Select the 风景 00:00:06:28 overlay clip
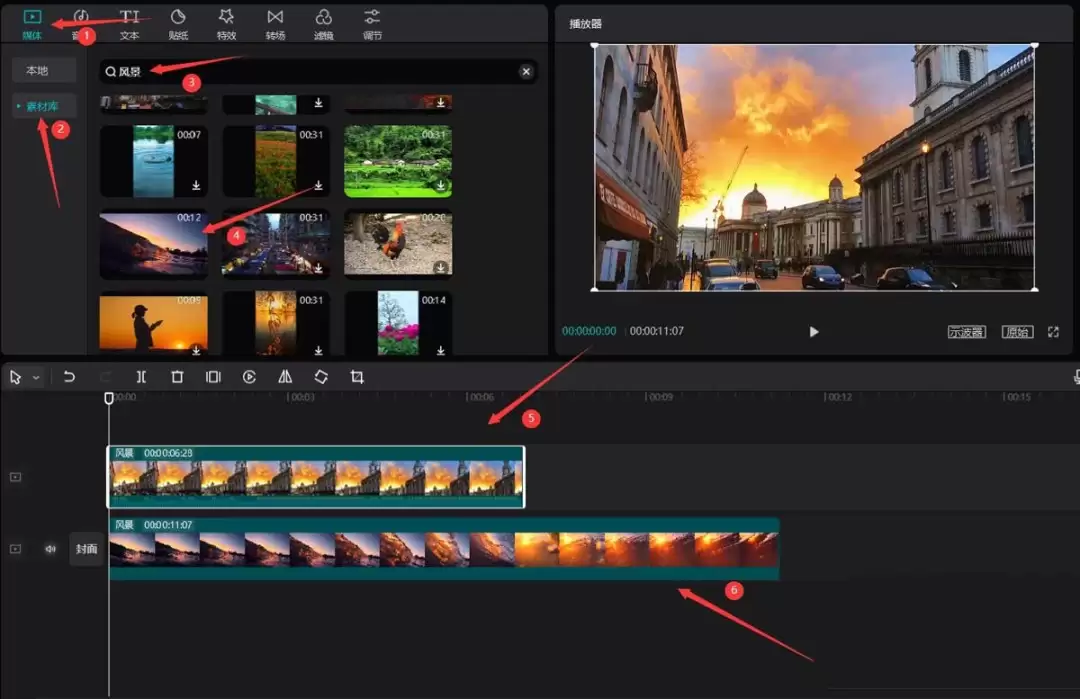The image size is (1080, 699). (316, 477)
